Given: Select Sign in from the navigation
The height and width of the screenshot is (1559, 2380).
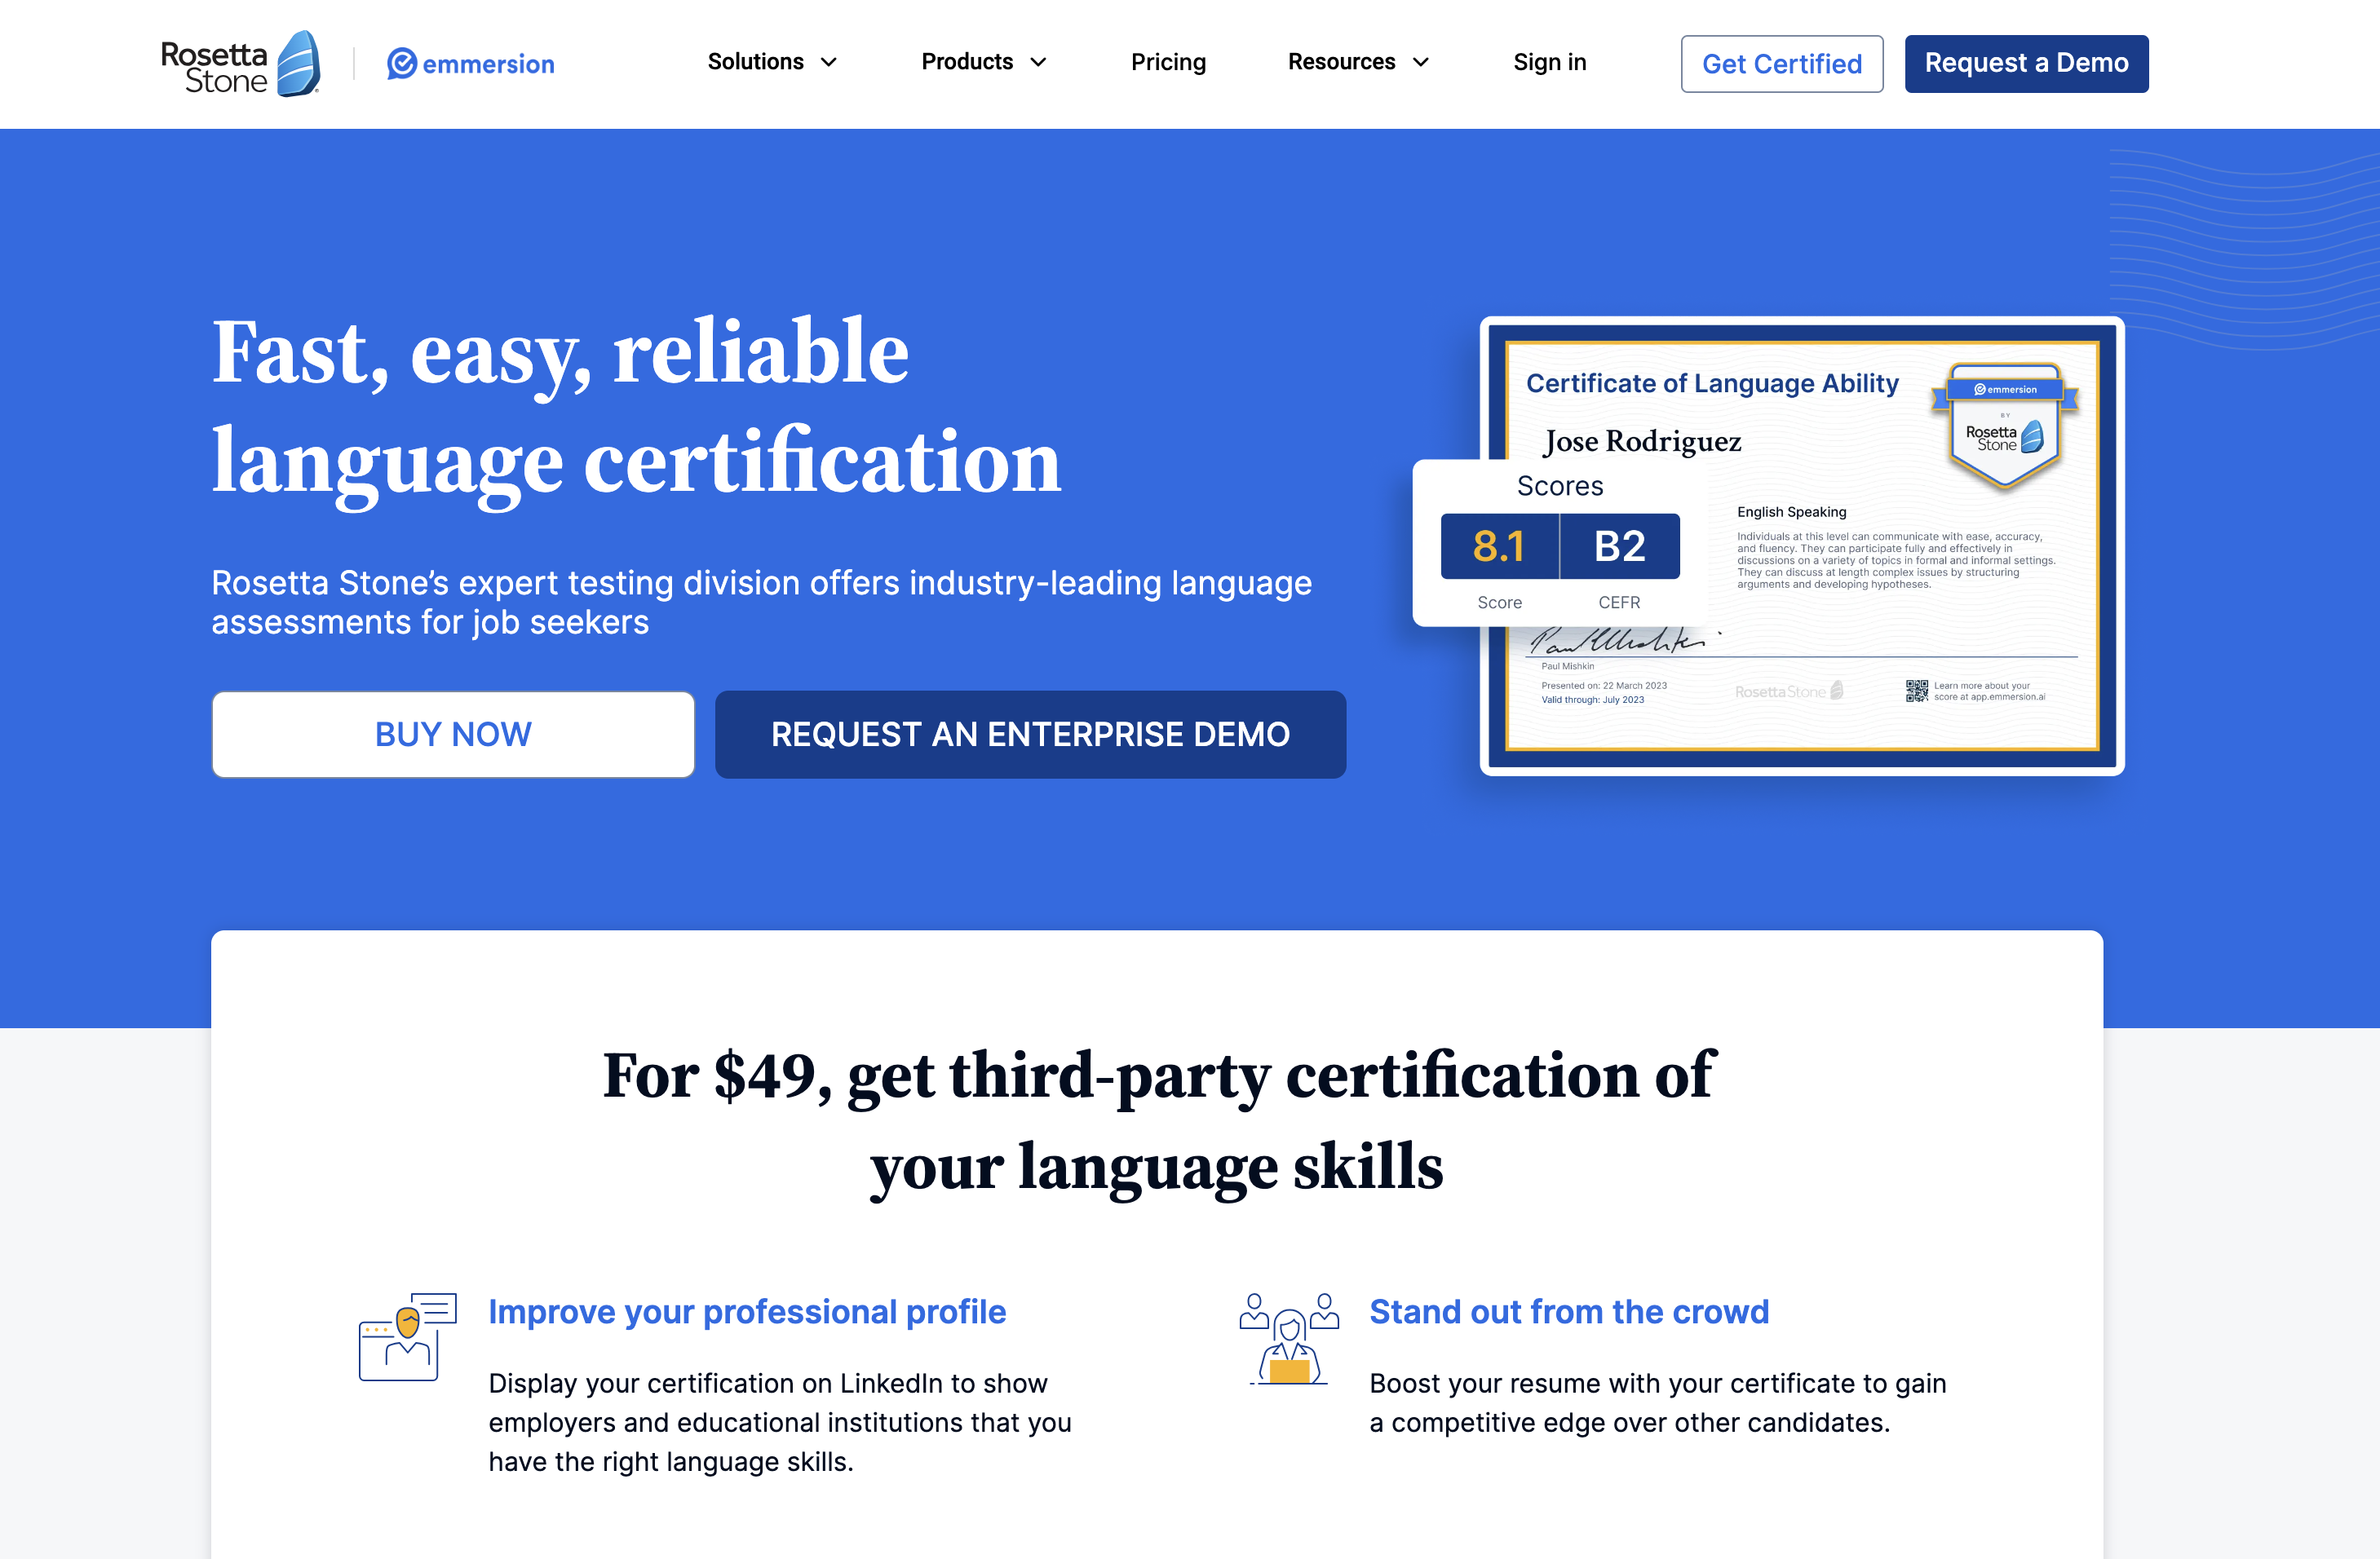Looking at the screenshot, I should (x=1549, y=62).
